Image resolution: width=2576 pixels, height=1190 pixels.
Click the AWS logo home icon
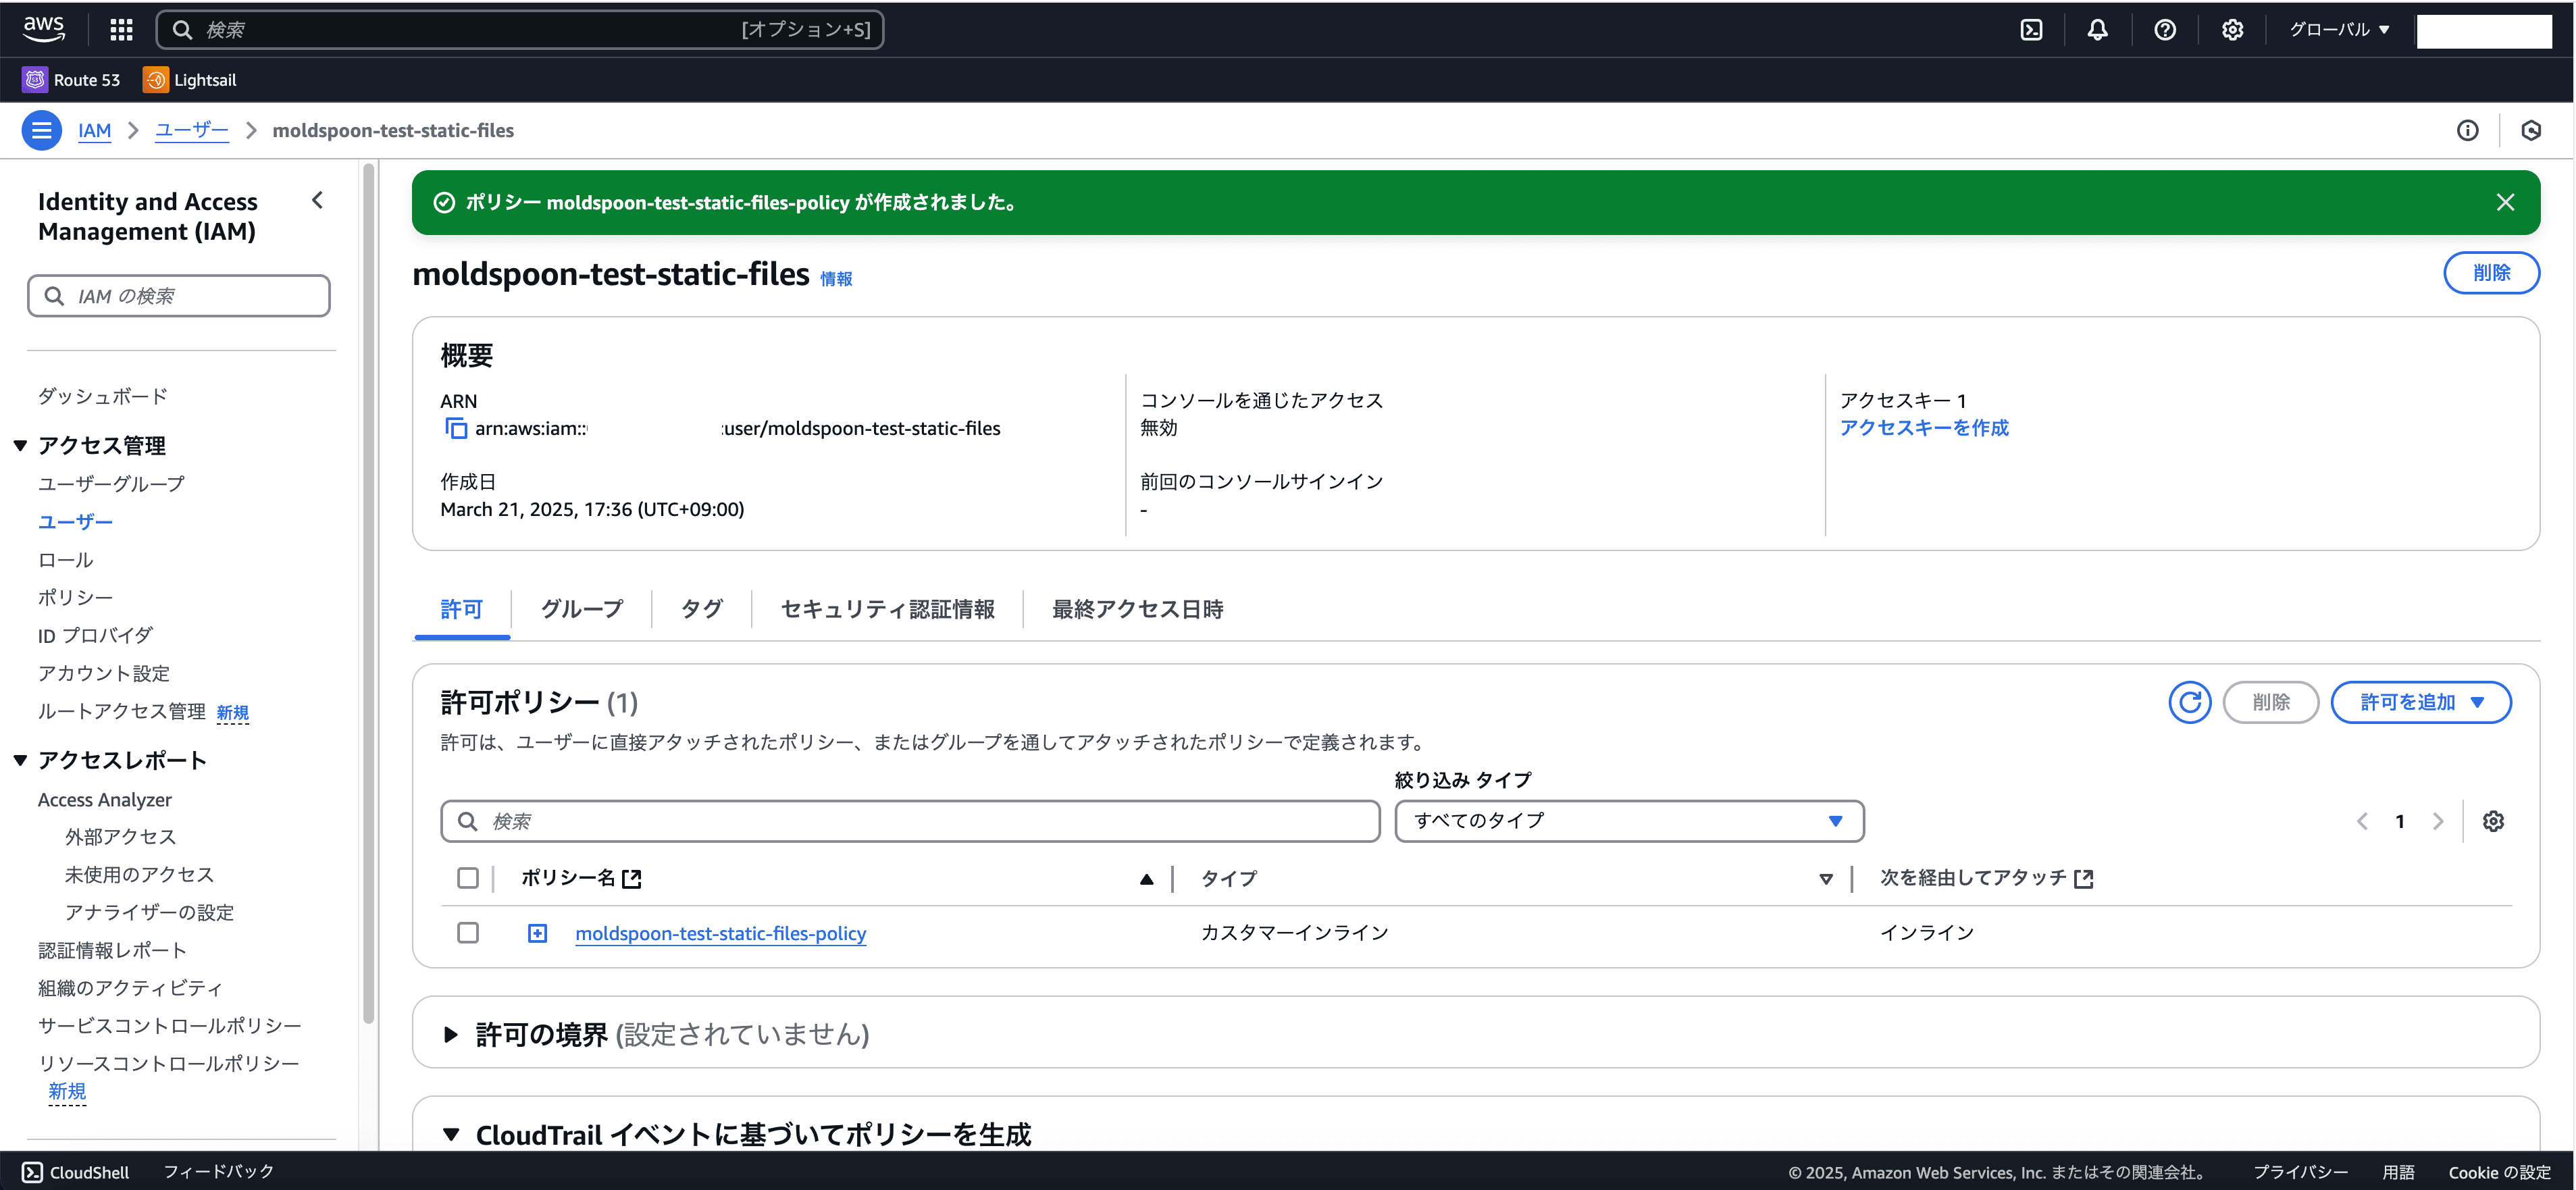tap(43, 29)
